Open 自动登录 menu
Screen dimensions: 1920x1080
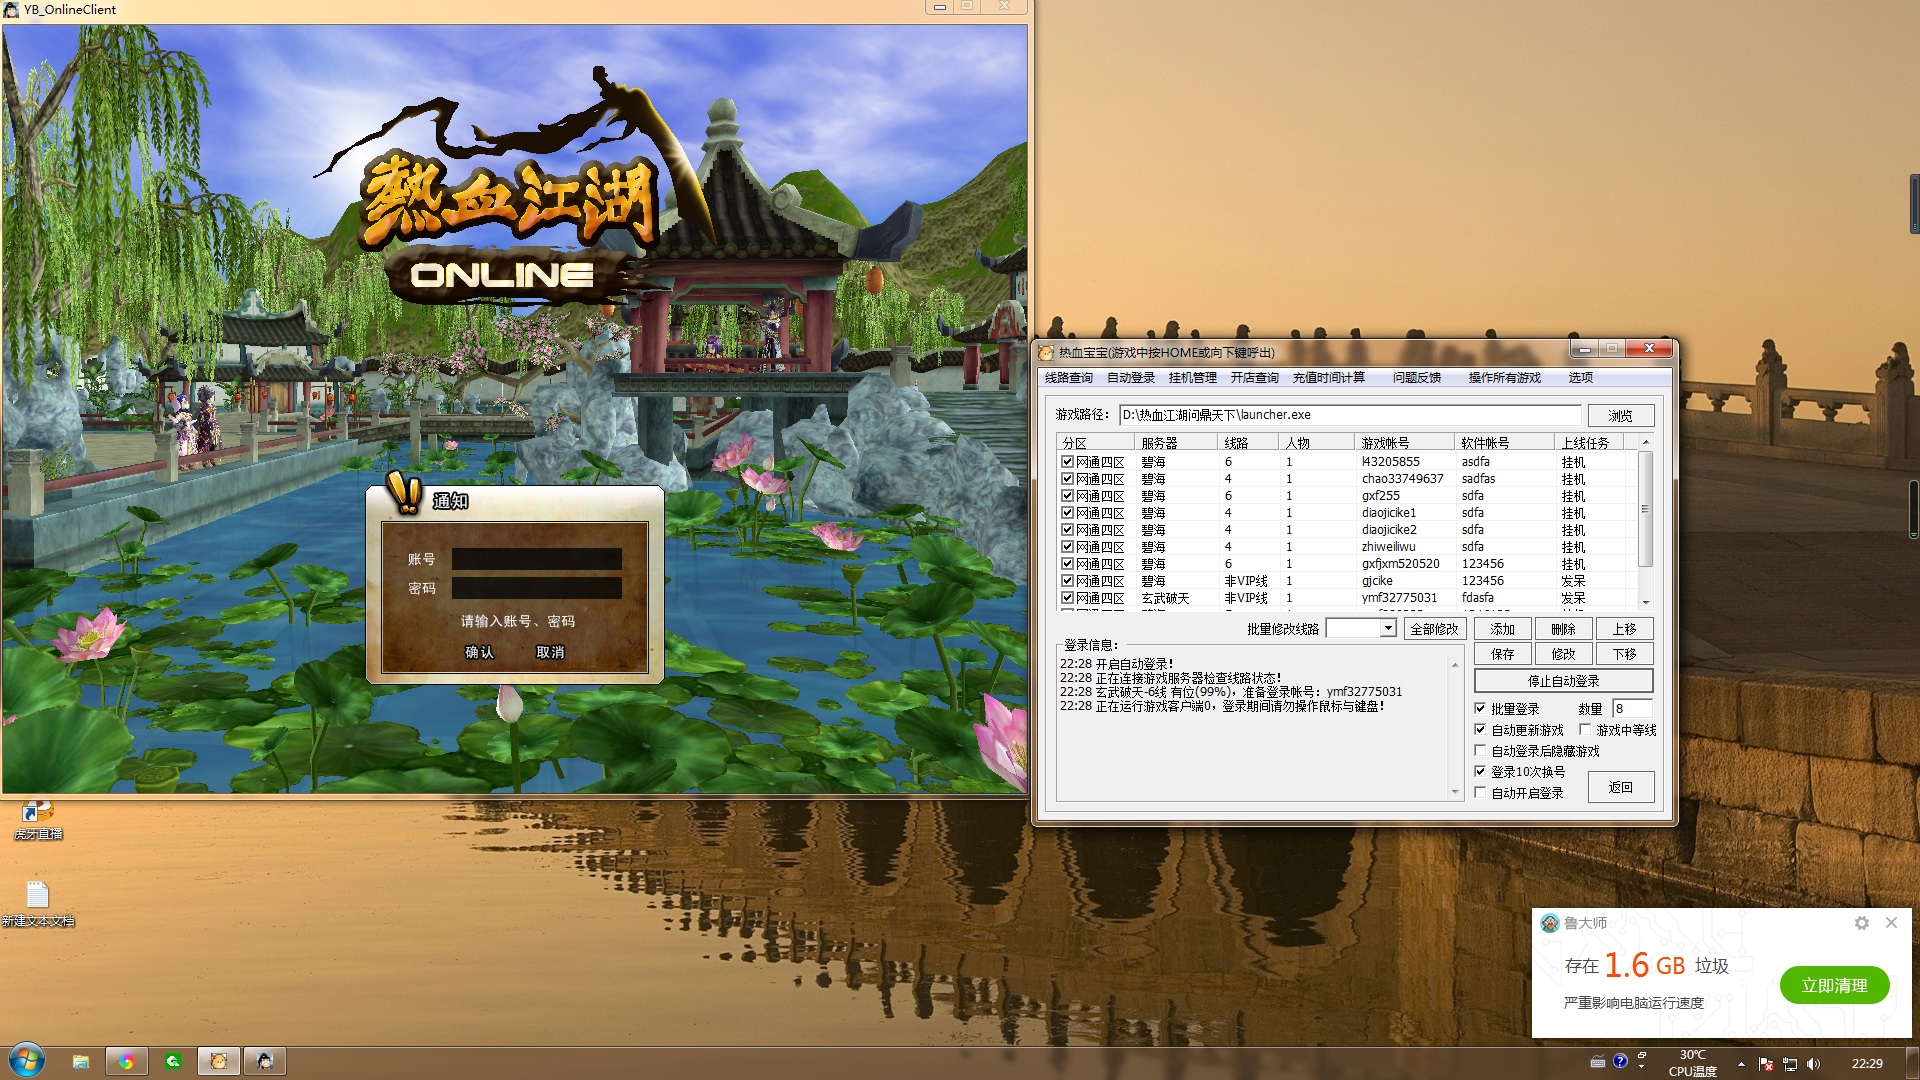coord(1131,378)
